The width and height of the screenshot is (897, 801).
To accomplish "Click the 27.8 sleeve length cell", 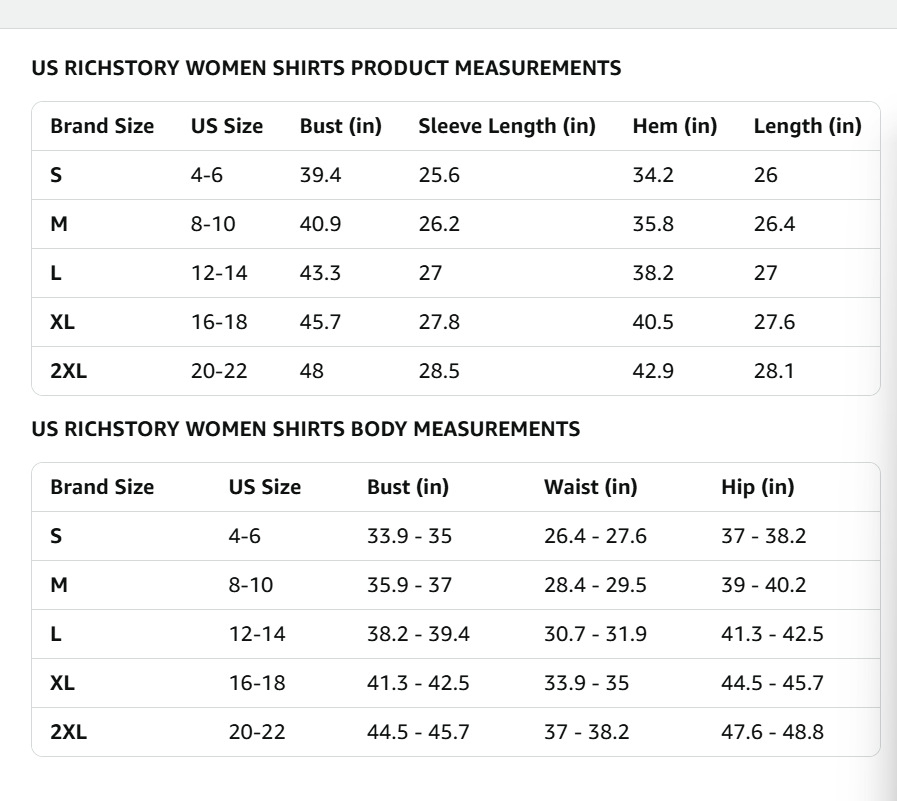I will [439, 322].
